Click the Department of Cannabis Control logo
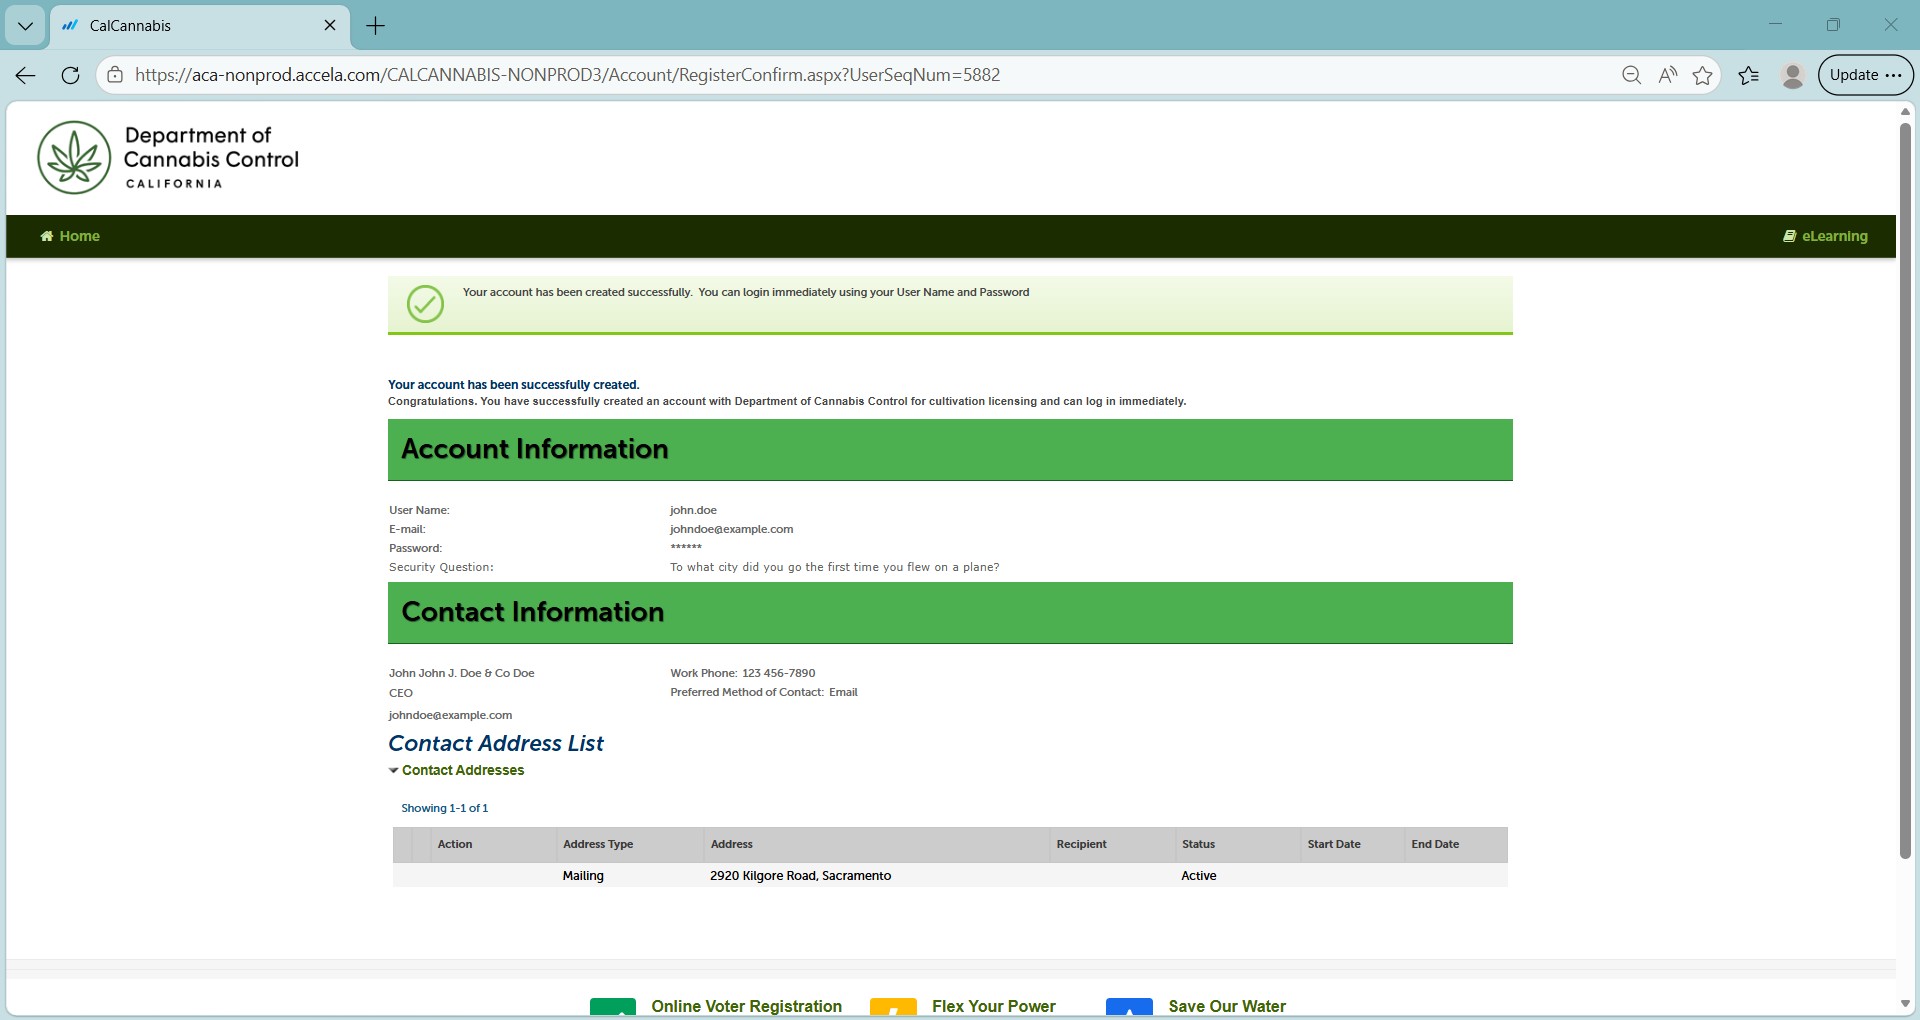This screenshot has height=1020, width=1920. coord(168,158)
